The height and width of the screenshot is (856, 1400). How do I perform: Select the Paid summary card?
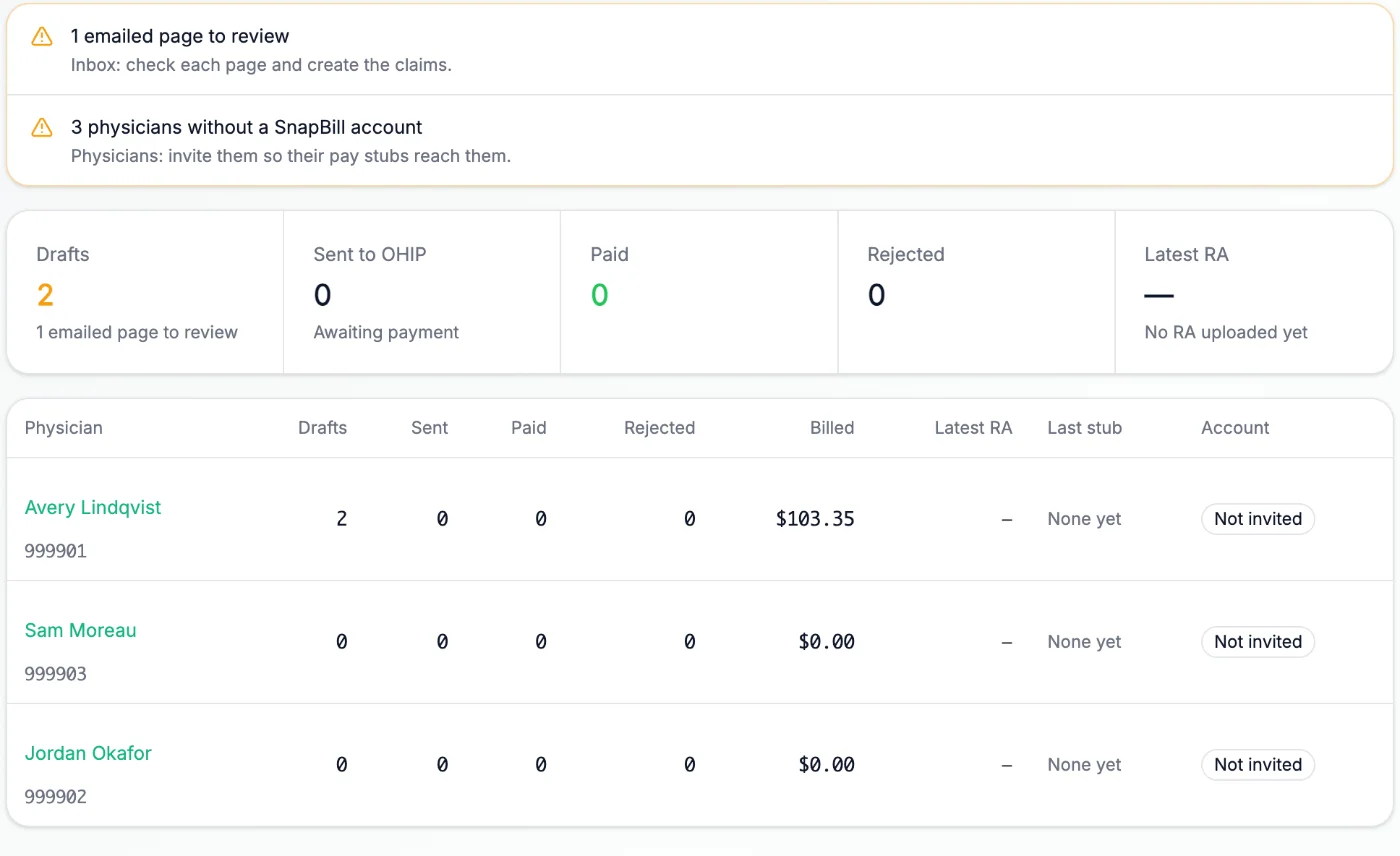[x=699, y=292]
